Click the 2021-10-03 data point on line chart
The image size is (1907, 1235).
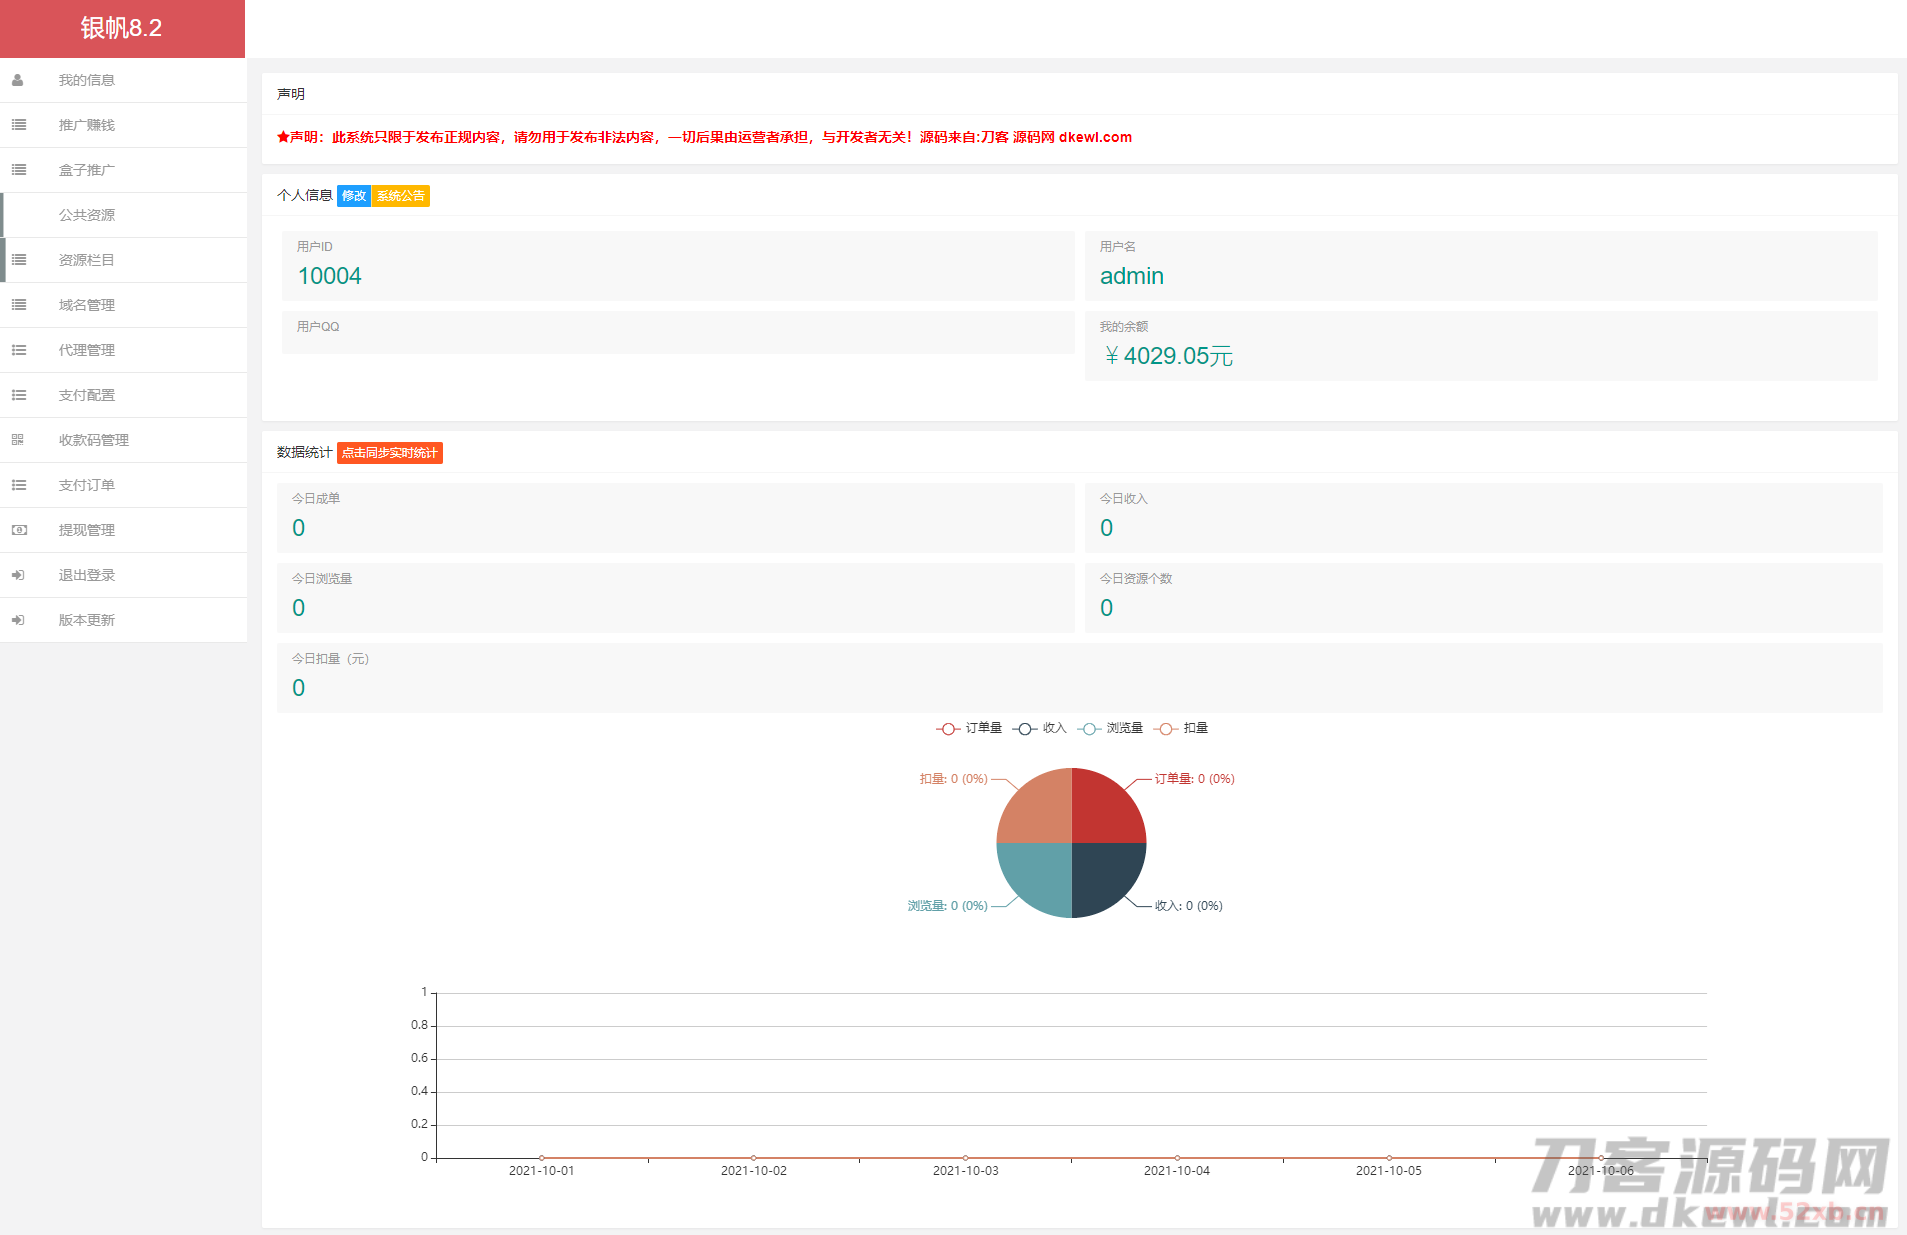(x=965, y=1157)
